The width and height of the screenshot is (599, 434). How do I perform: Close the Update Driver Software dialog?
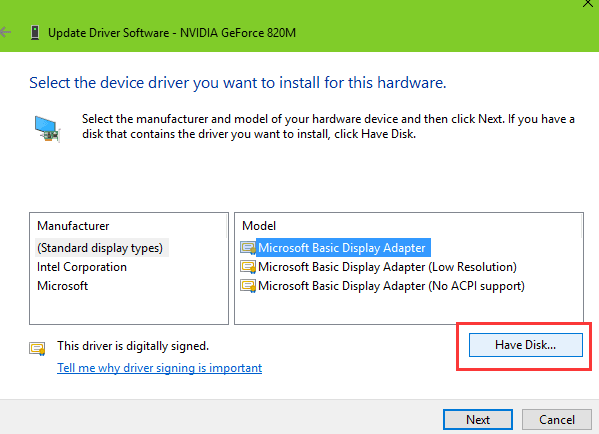point(588,3)
